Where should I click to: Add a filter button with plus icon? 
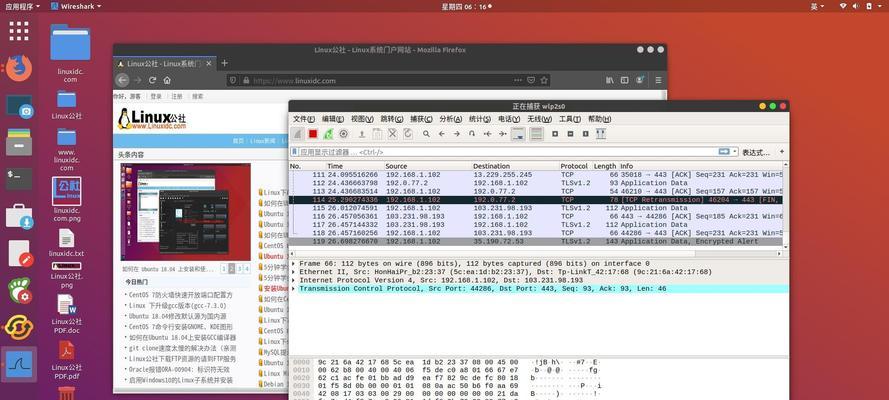coord(782,152)
